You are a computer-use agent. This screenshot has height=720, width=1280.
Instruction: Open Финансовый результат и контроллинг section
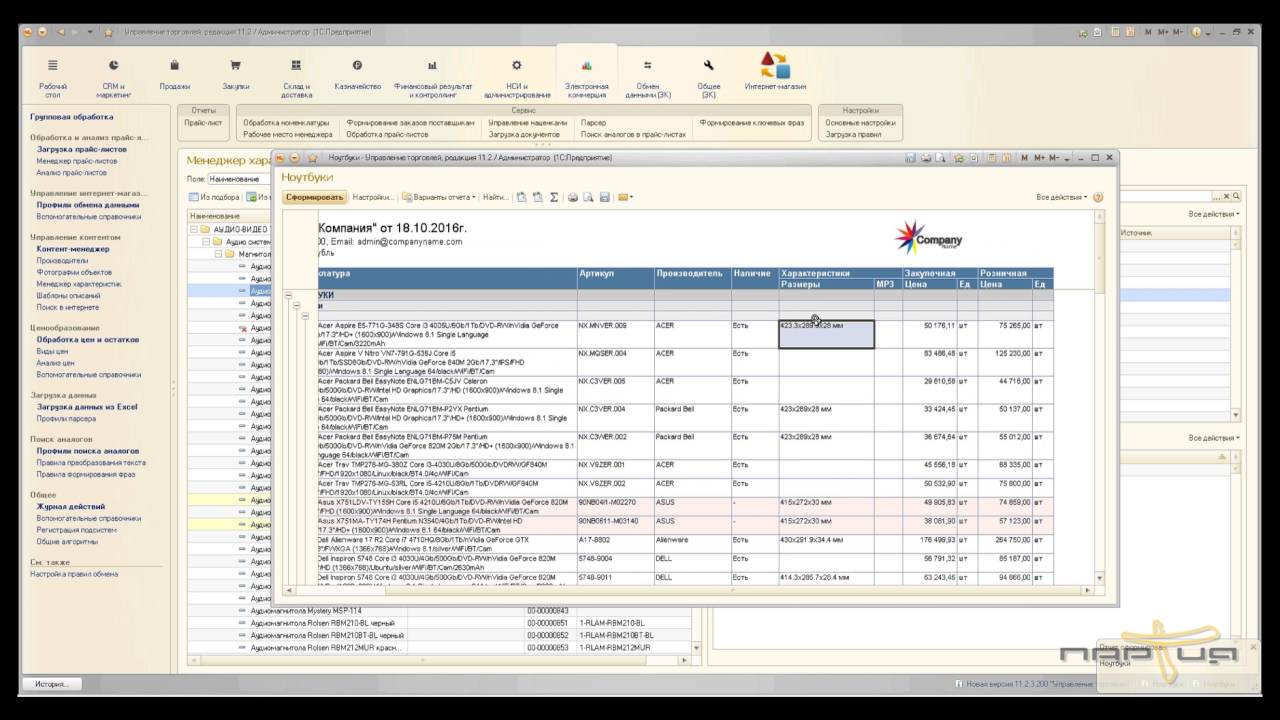[432, 76]
